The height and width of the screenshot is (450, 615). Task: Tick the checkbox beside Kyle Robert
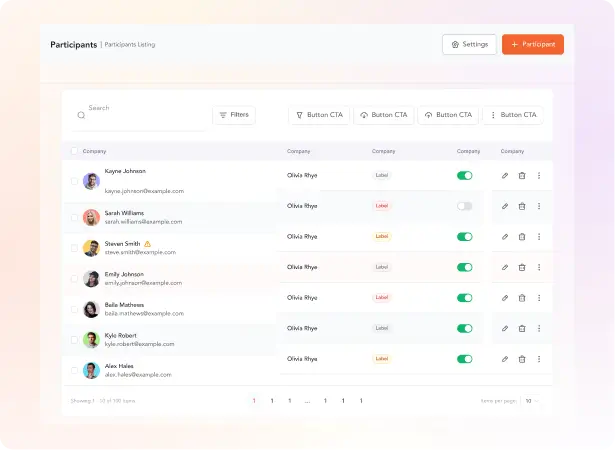74,340
